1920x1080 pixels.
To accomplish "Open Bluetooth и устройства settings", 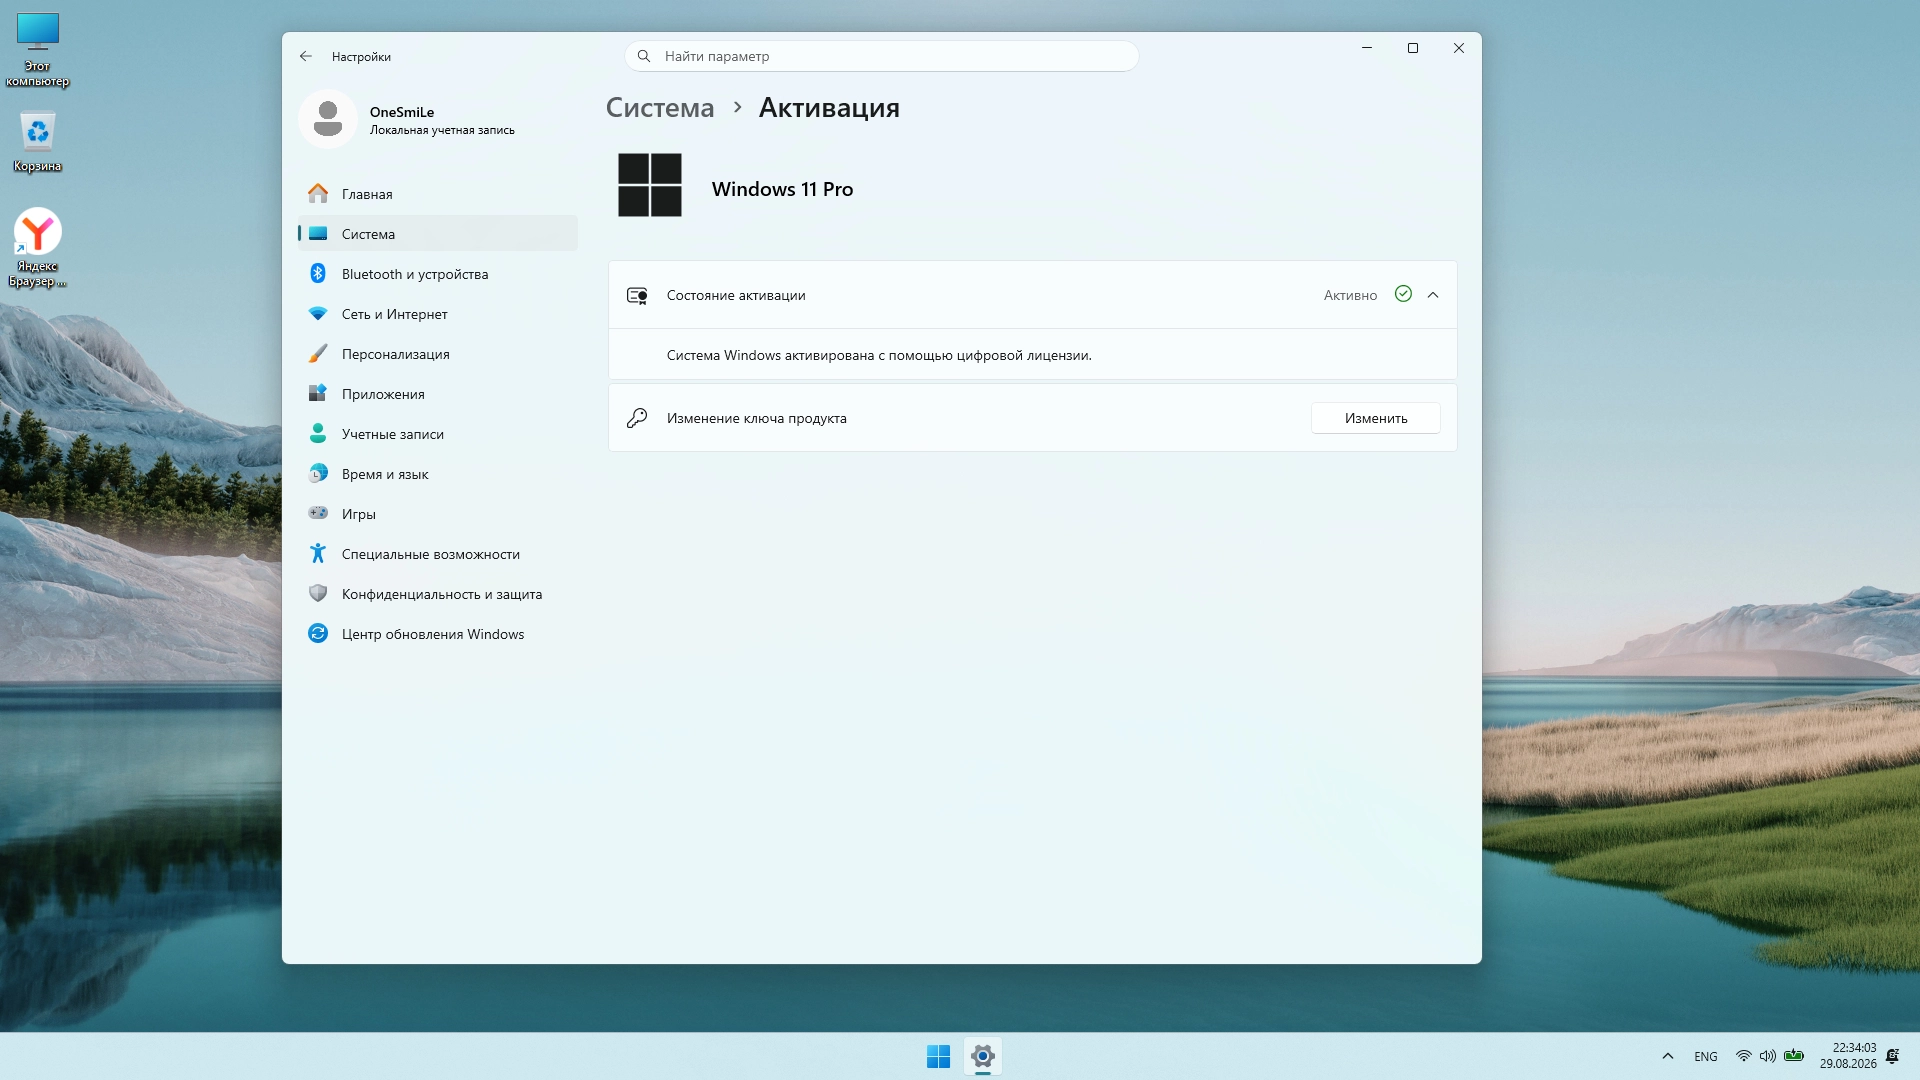I will (x=438, y=274).
